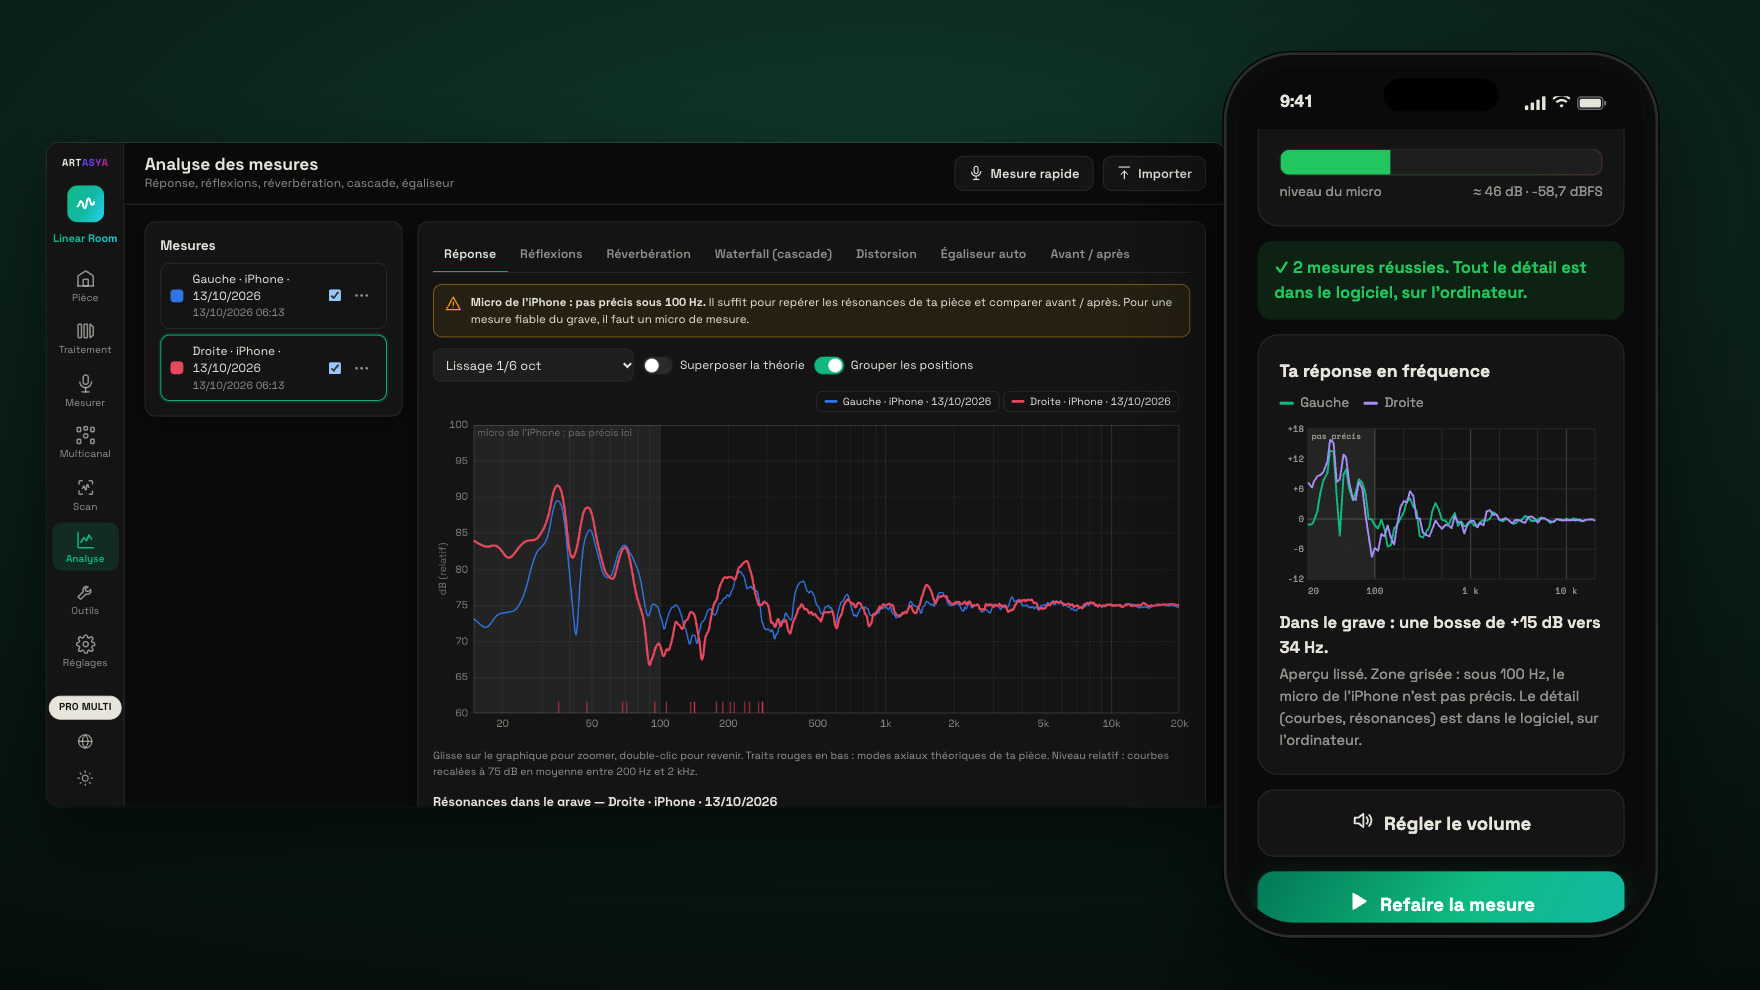Screen dimensions: 1760x990
Task: Switch to the Réflexions tab
Action: click(551, 254)
